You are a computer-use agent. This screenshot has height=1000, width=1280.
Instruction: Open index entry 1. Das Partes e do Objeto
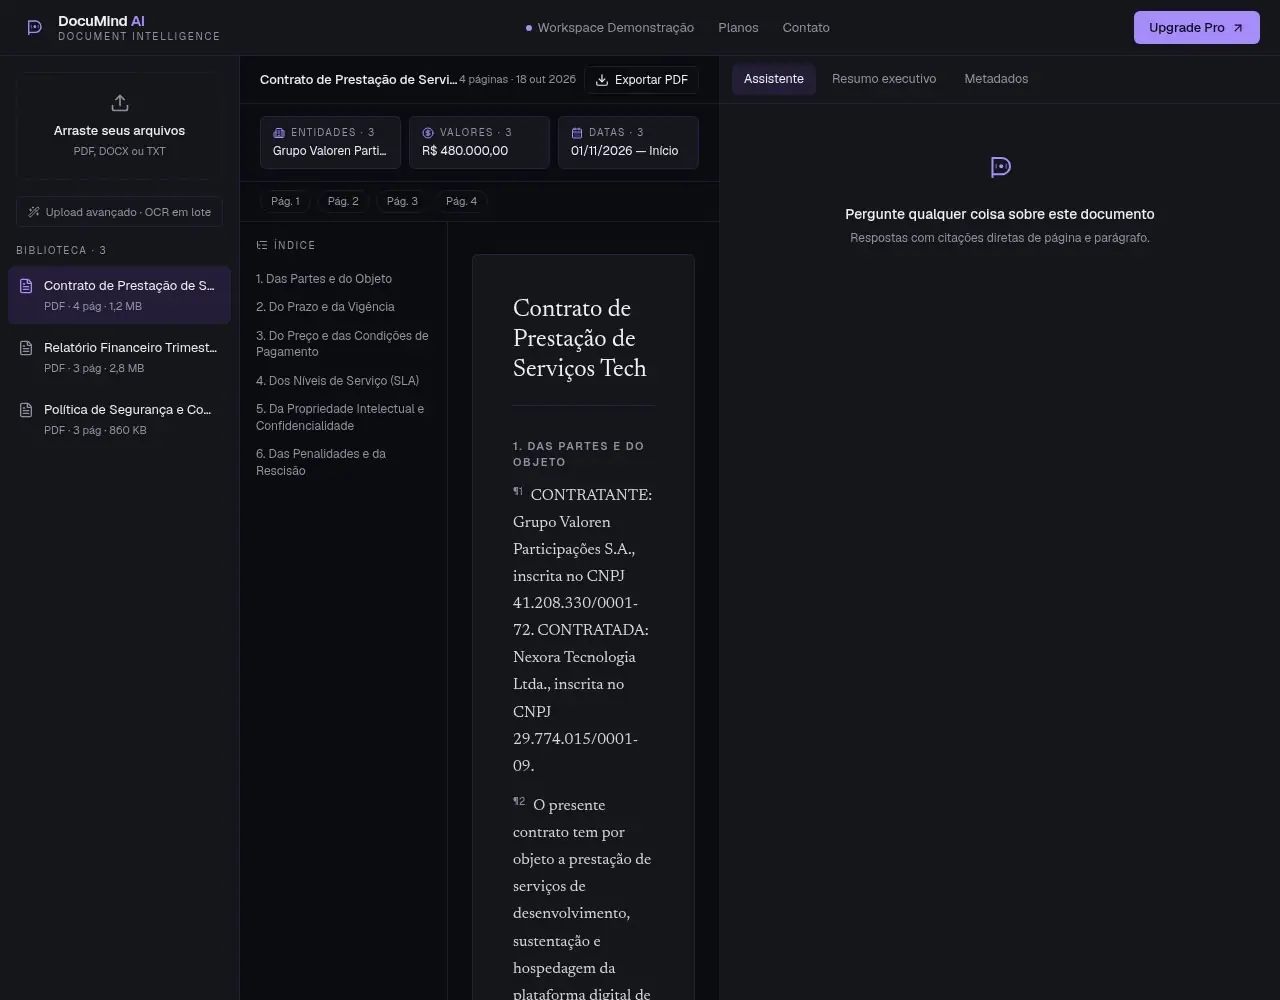[324, 279]
